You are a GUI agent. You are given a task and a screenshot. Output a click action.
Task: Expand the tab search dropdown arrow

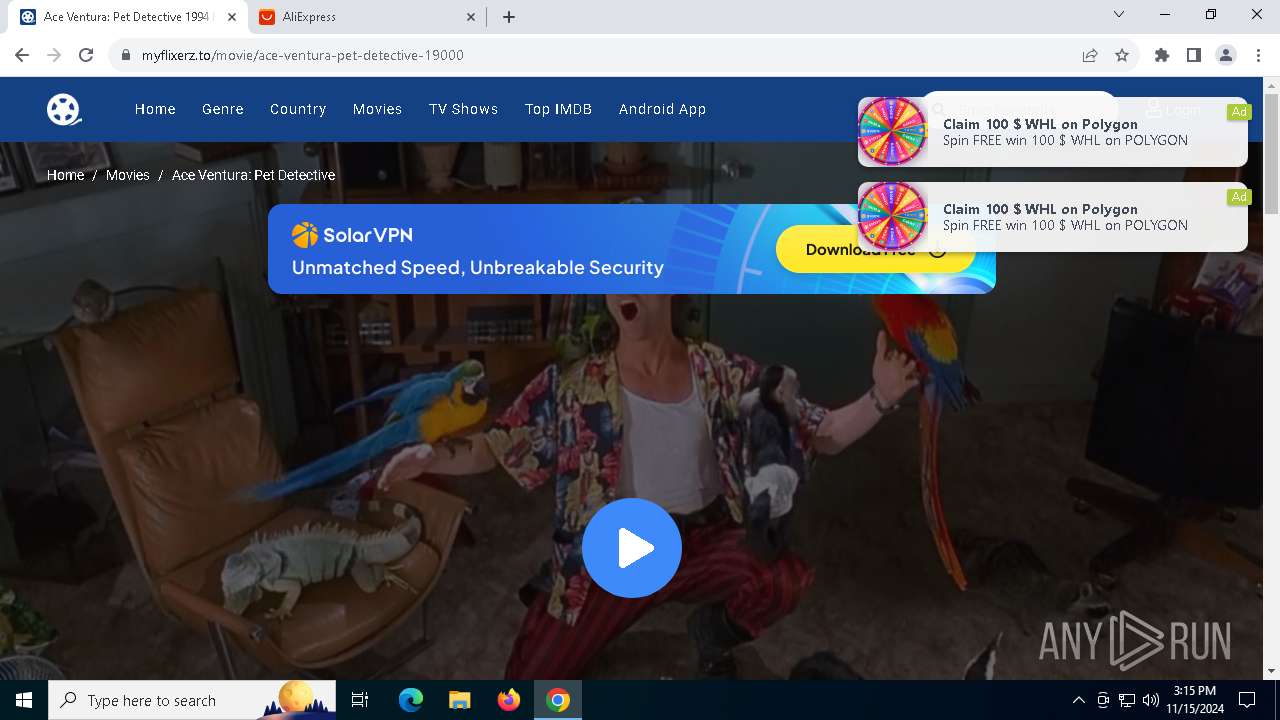pyautogui.click(x=1119, y=15)
